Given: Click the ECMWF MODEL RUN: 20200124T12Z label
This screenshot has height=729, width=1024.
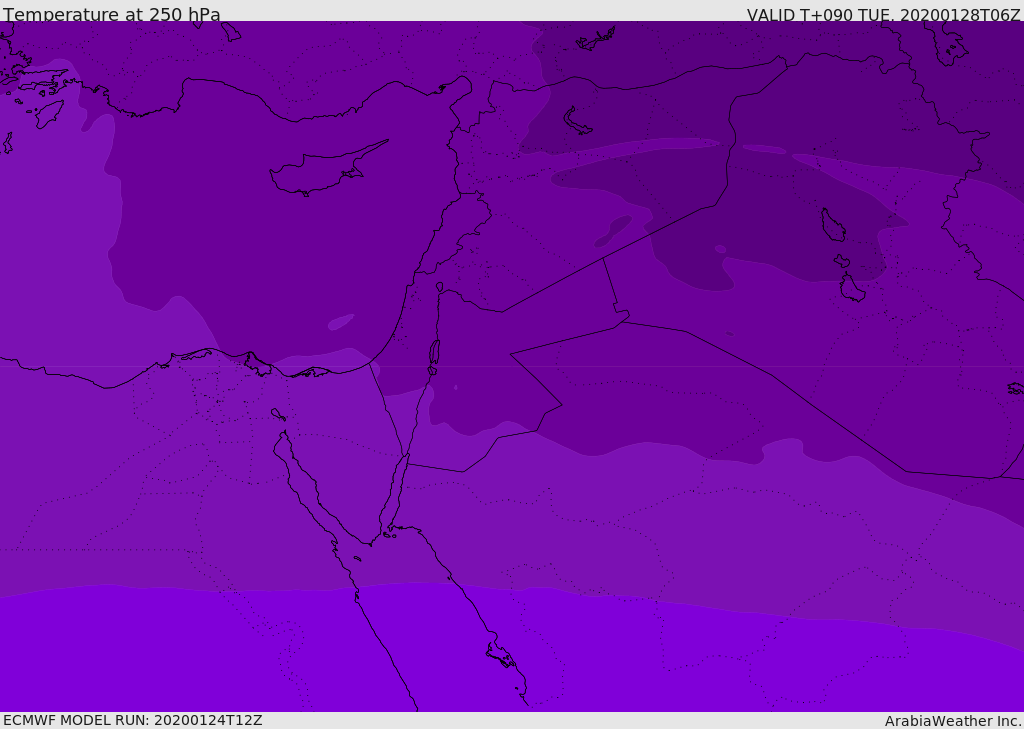Looking at the screenshot, I should [x=133, y=720].
